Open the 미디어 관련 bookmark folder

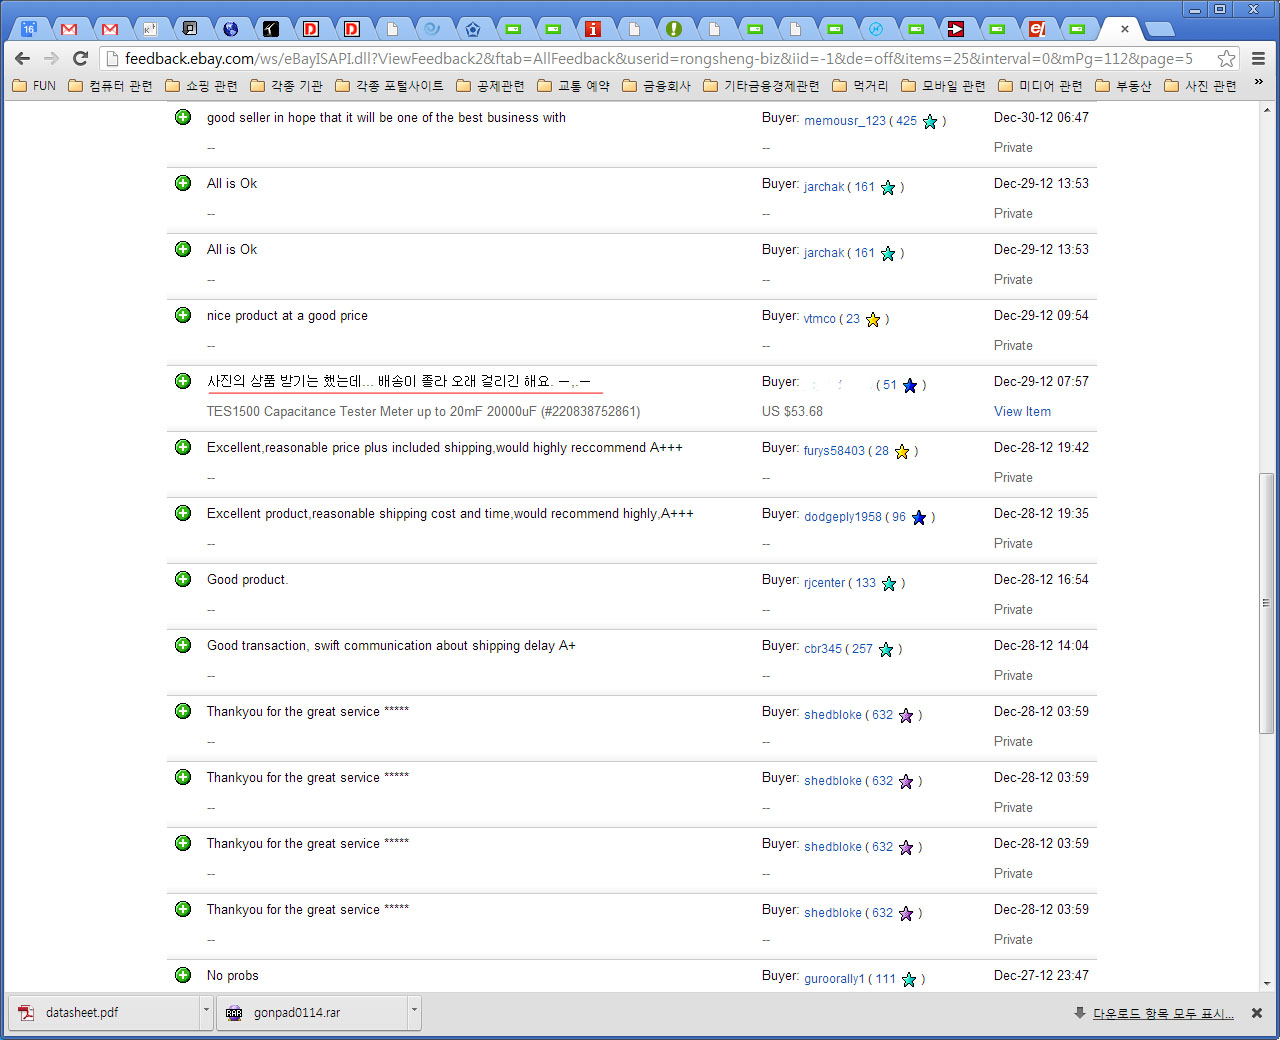click(x=1040, y=86)
